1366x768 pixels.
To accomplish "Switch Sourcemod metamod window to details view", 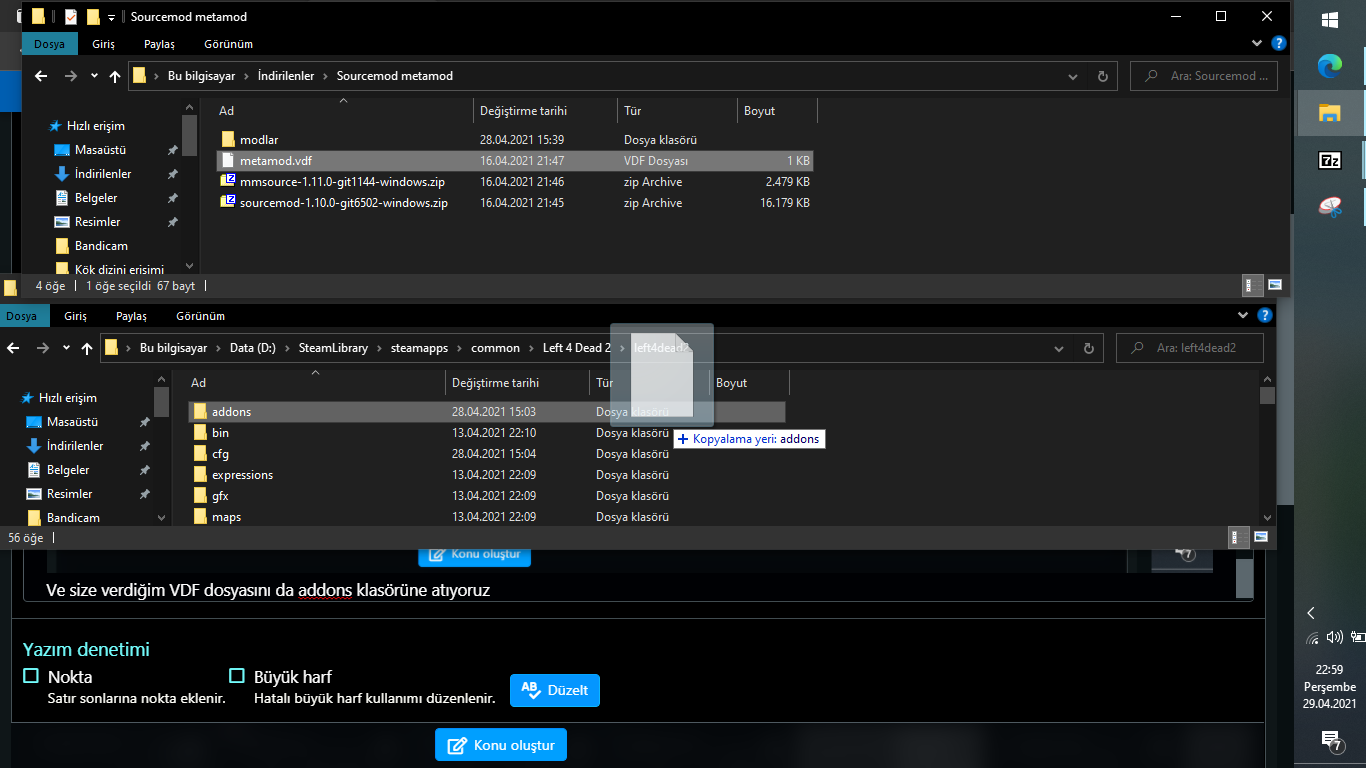I will pos(1252,285).
